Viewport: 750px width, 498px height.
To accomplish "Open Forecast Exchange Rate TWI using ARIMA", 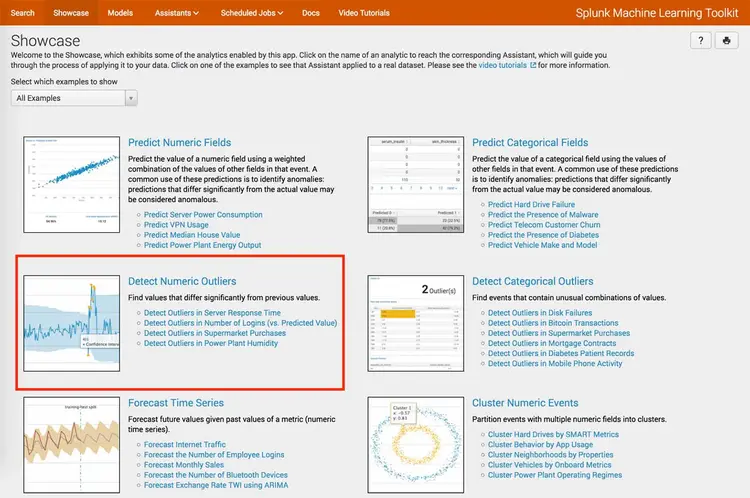I will pos(216,485).
